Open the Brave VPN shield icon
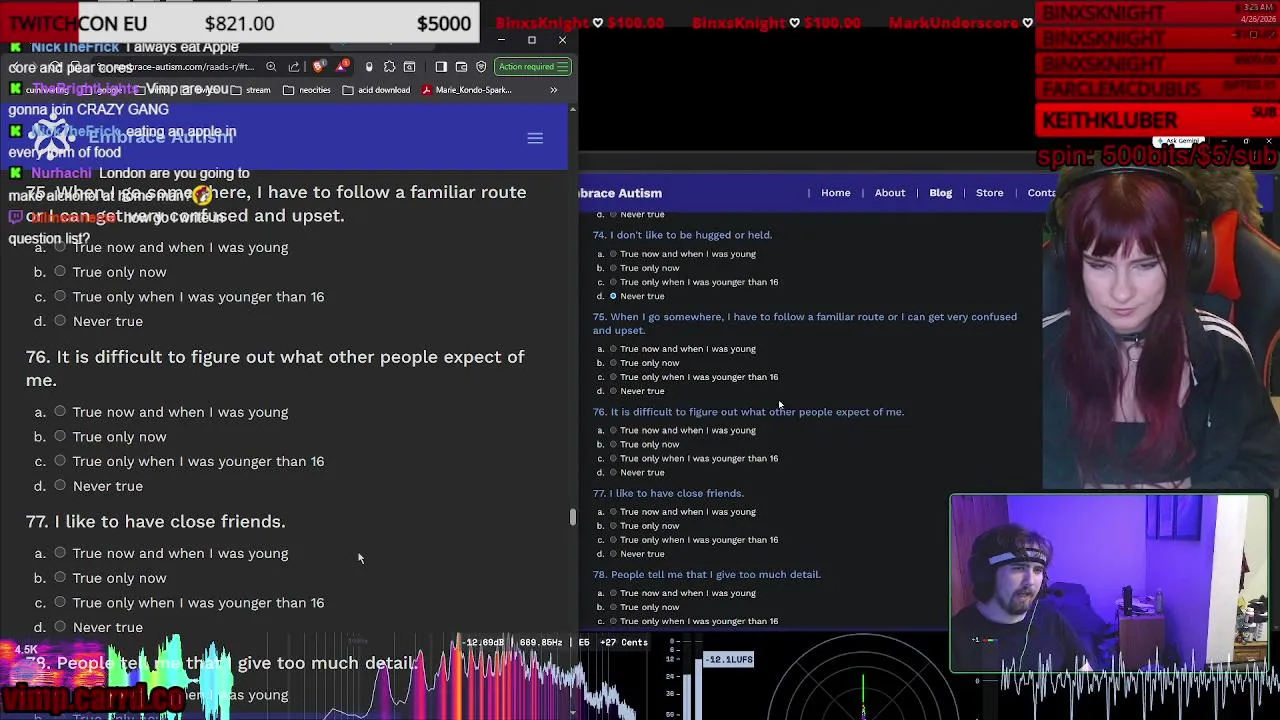The height and width of the screenshot is (720, 1280). coord(481,67)
